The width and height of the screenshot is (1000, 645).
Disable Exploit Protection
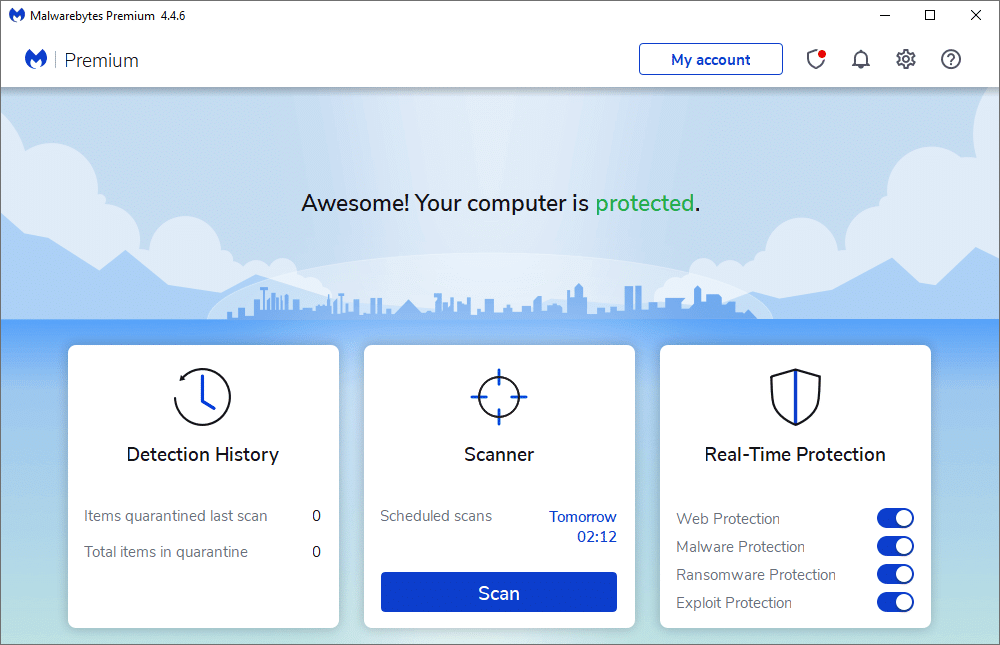(x=895, y=602)
